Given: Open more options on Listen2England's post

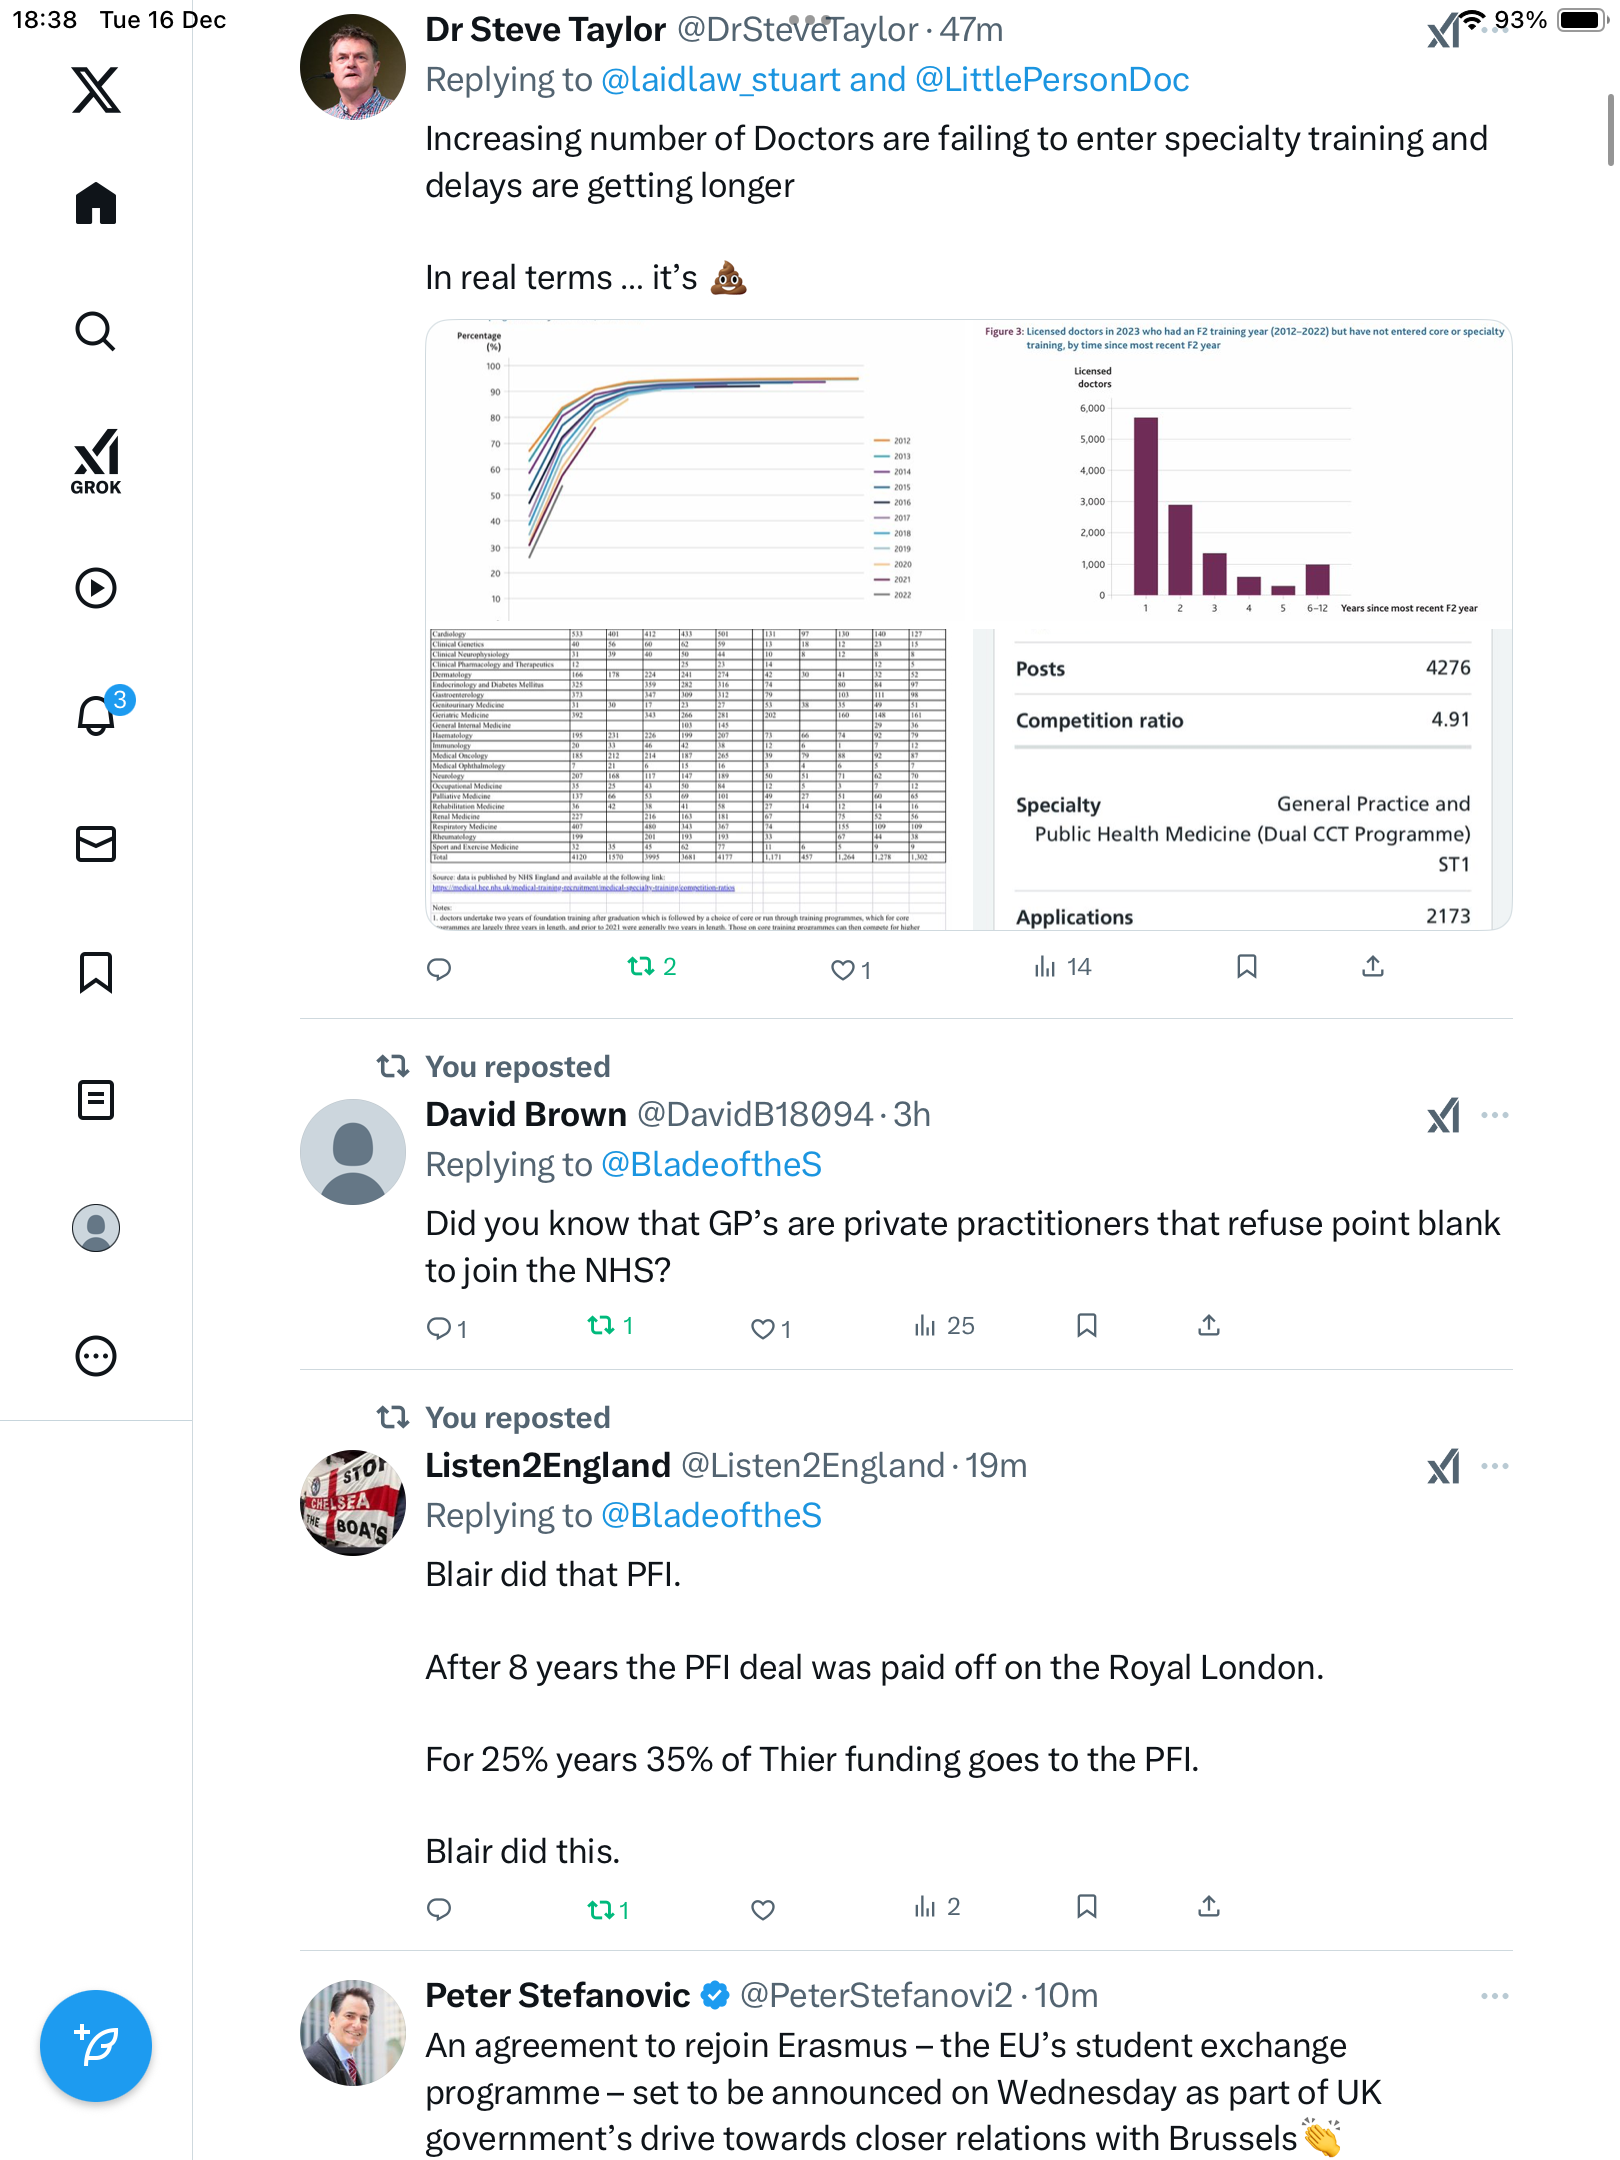Looking at the screenshot, I should [1494, 1466].
